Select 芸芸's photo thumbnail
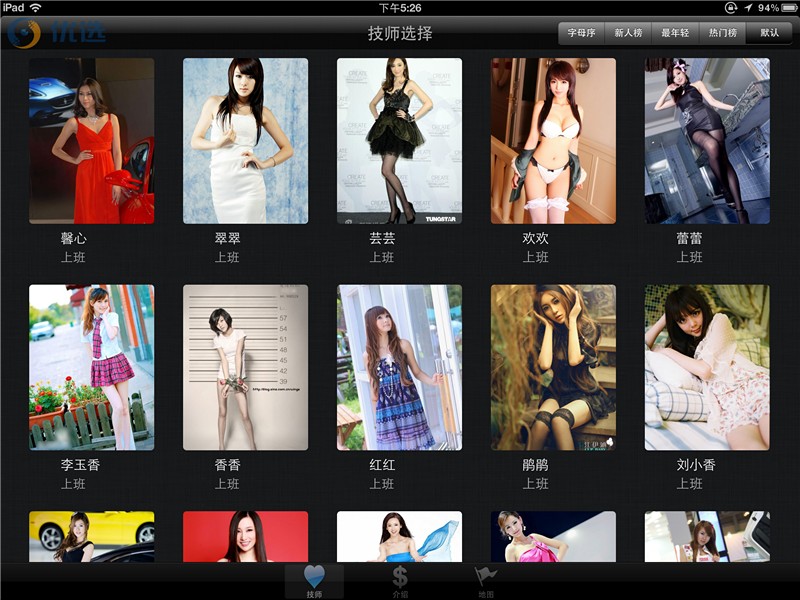Screen dimensions: 800x600 [399, 141]
